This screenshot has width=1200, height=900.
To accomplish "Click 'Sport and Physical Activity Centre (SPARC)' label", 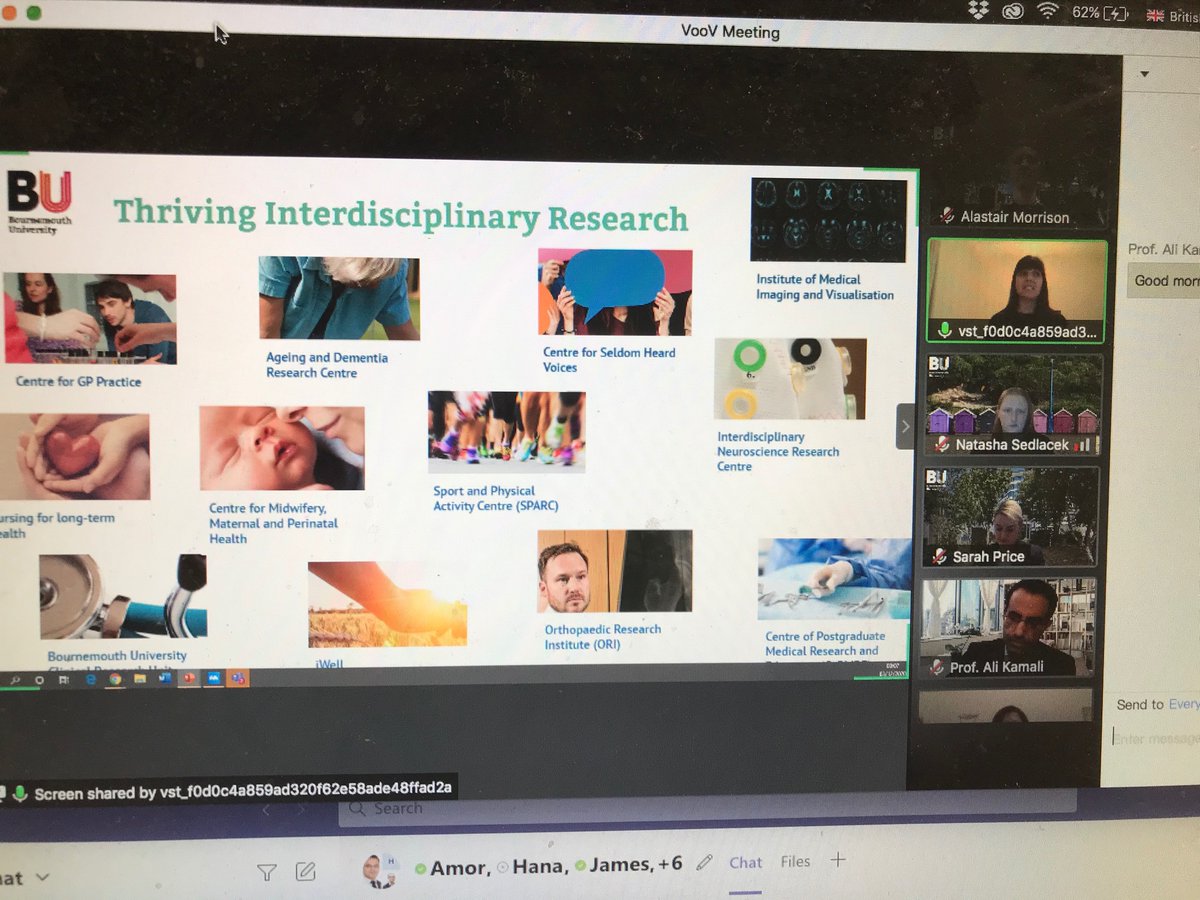I will [x=496, y=498].
